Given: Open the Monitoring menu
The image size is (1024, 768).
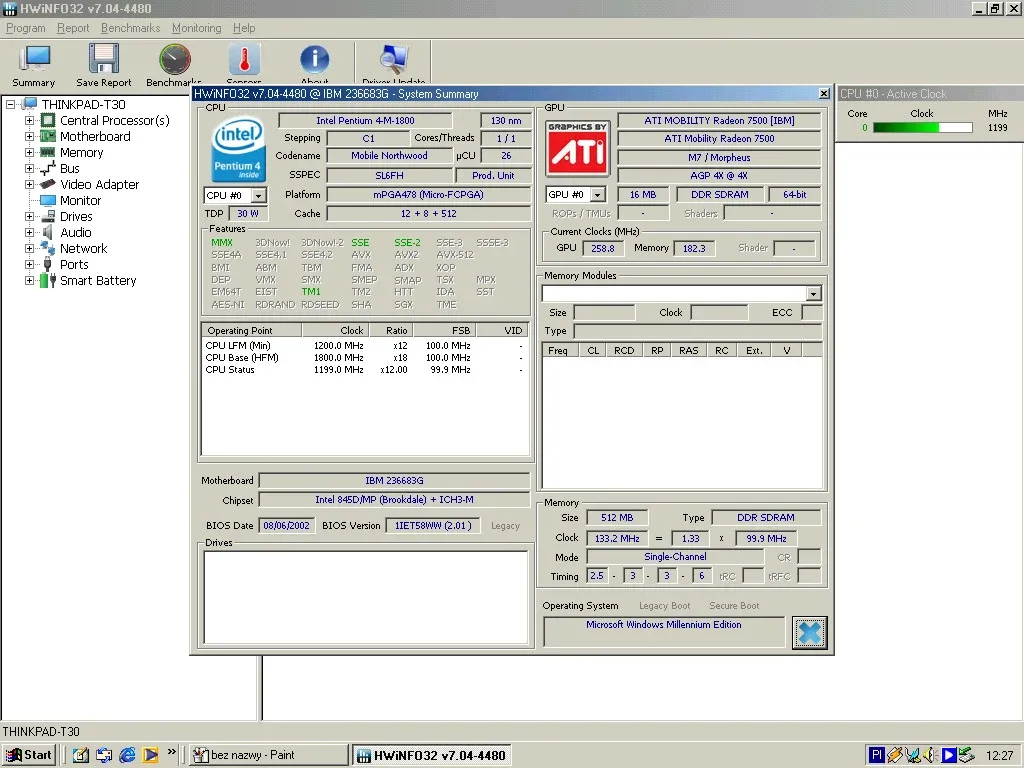Looking at the screenshot, I should tap(197, 28).
